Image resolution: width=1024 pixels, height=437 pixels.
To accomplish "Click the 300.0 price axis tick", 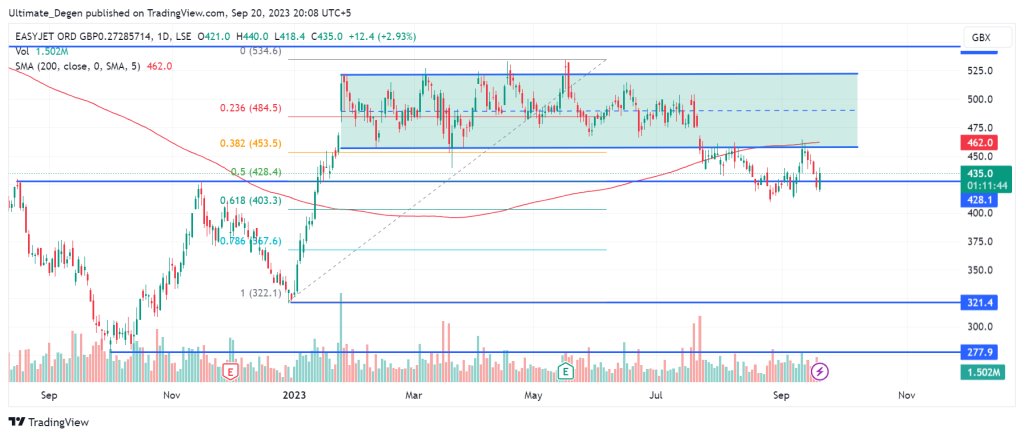I will coord(980,327).
